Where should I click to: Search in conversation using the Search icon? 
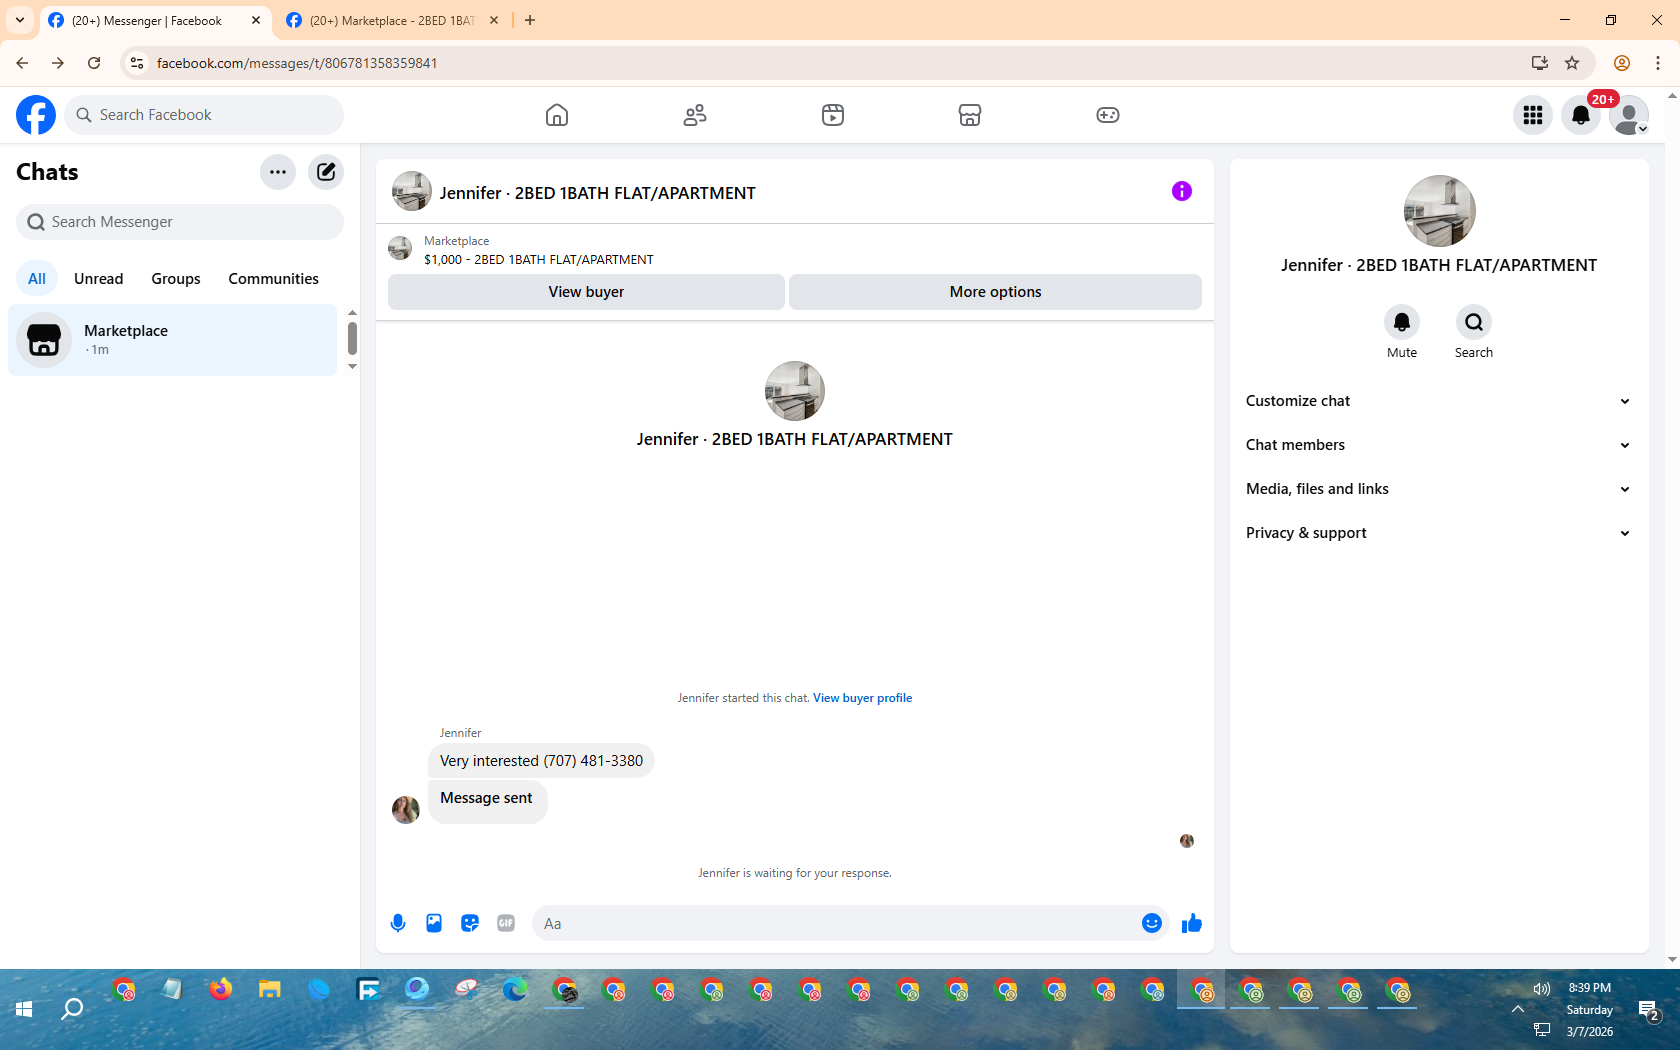[1474, 322]
